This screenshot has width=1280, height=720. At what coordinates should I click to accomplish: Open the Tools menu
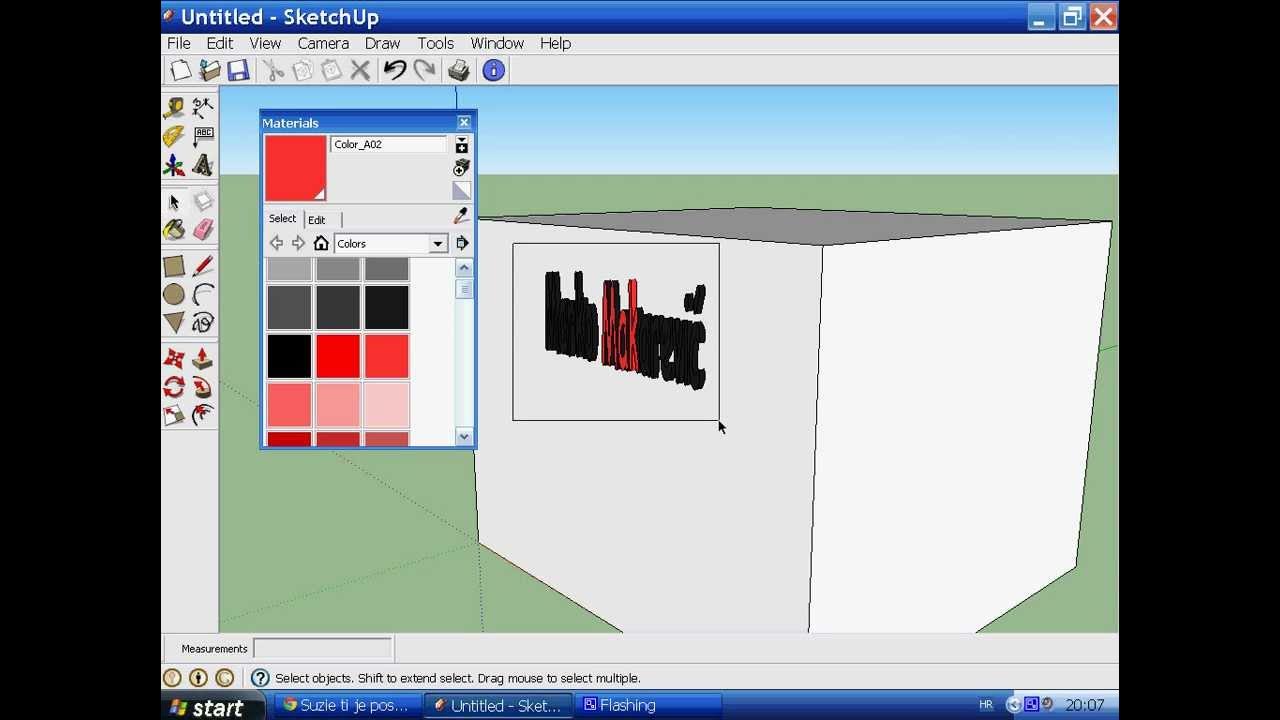point(436,43)
